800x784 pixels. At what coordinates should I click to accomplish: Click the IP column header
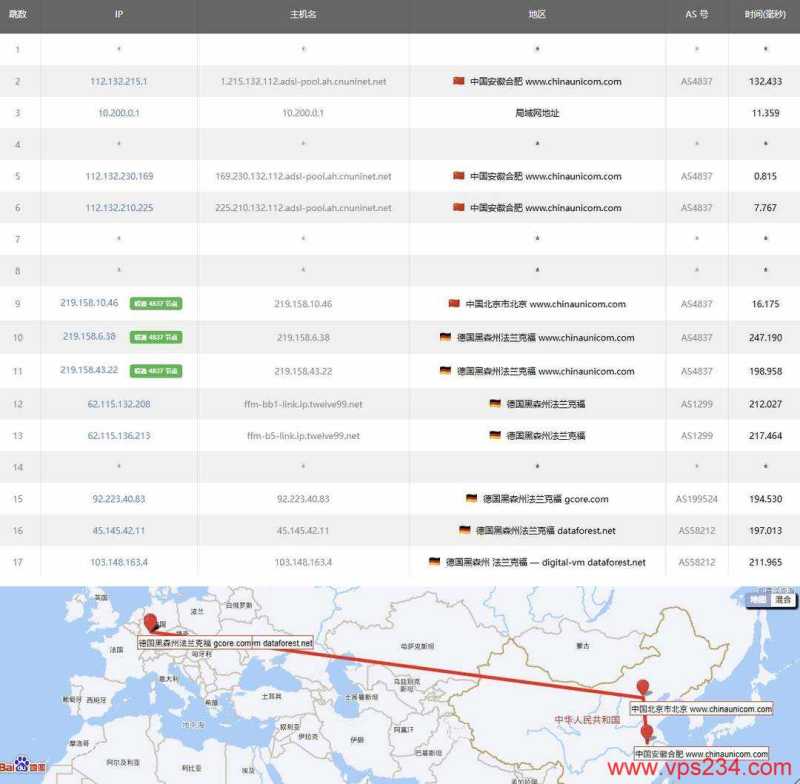click(x=118, y=14)
